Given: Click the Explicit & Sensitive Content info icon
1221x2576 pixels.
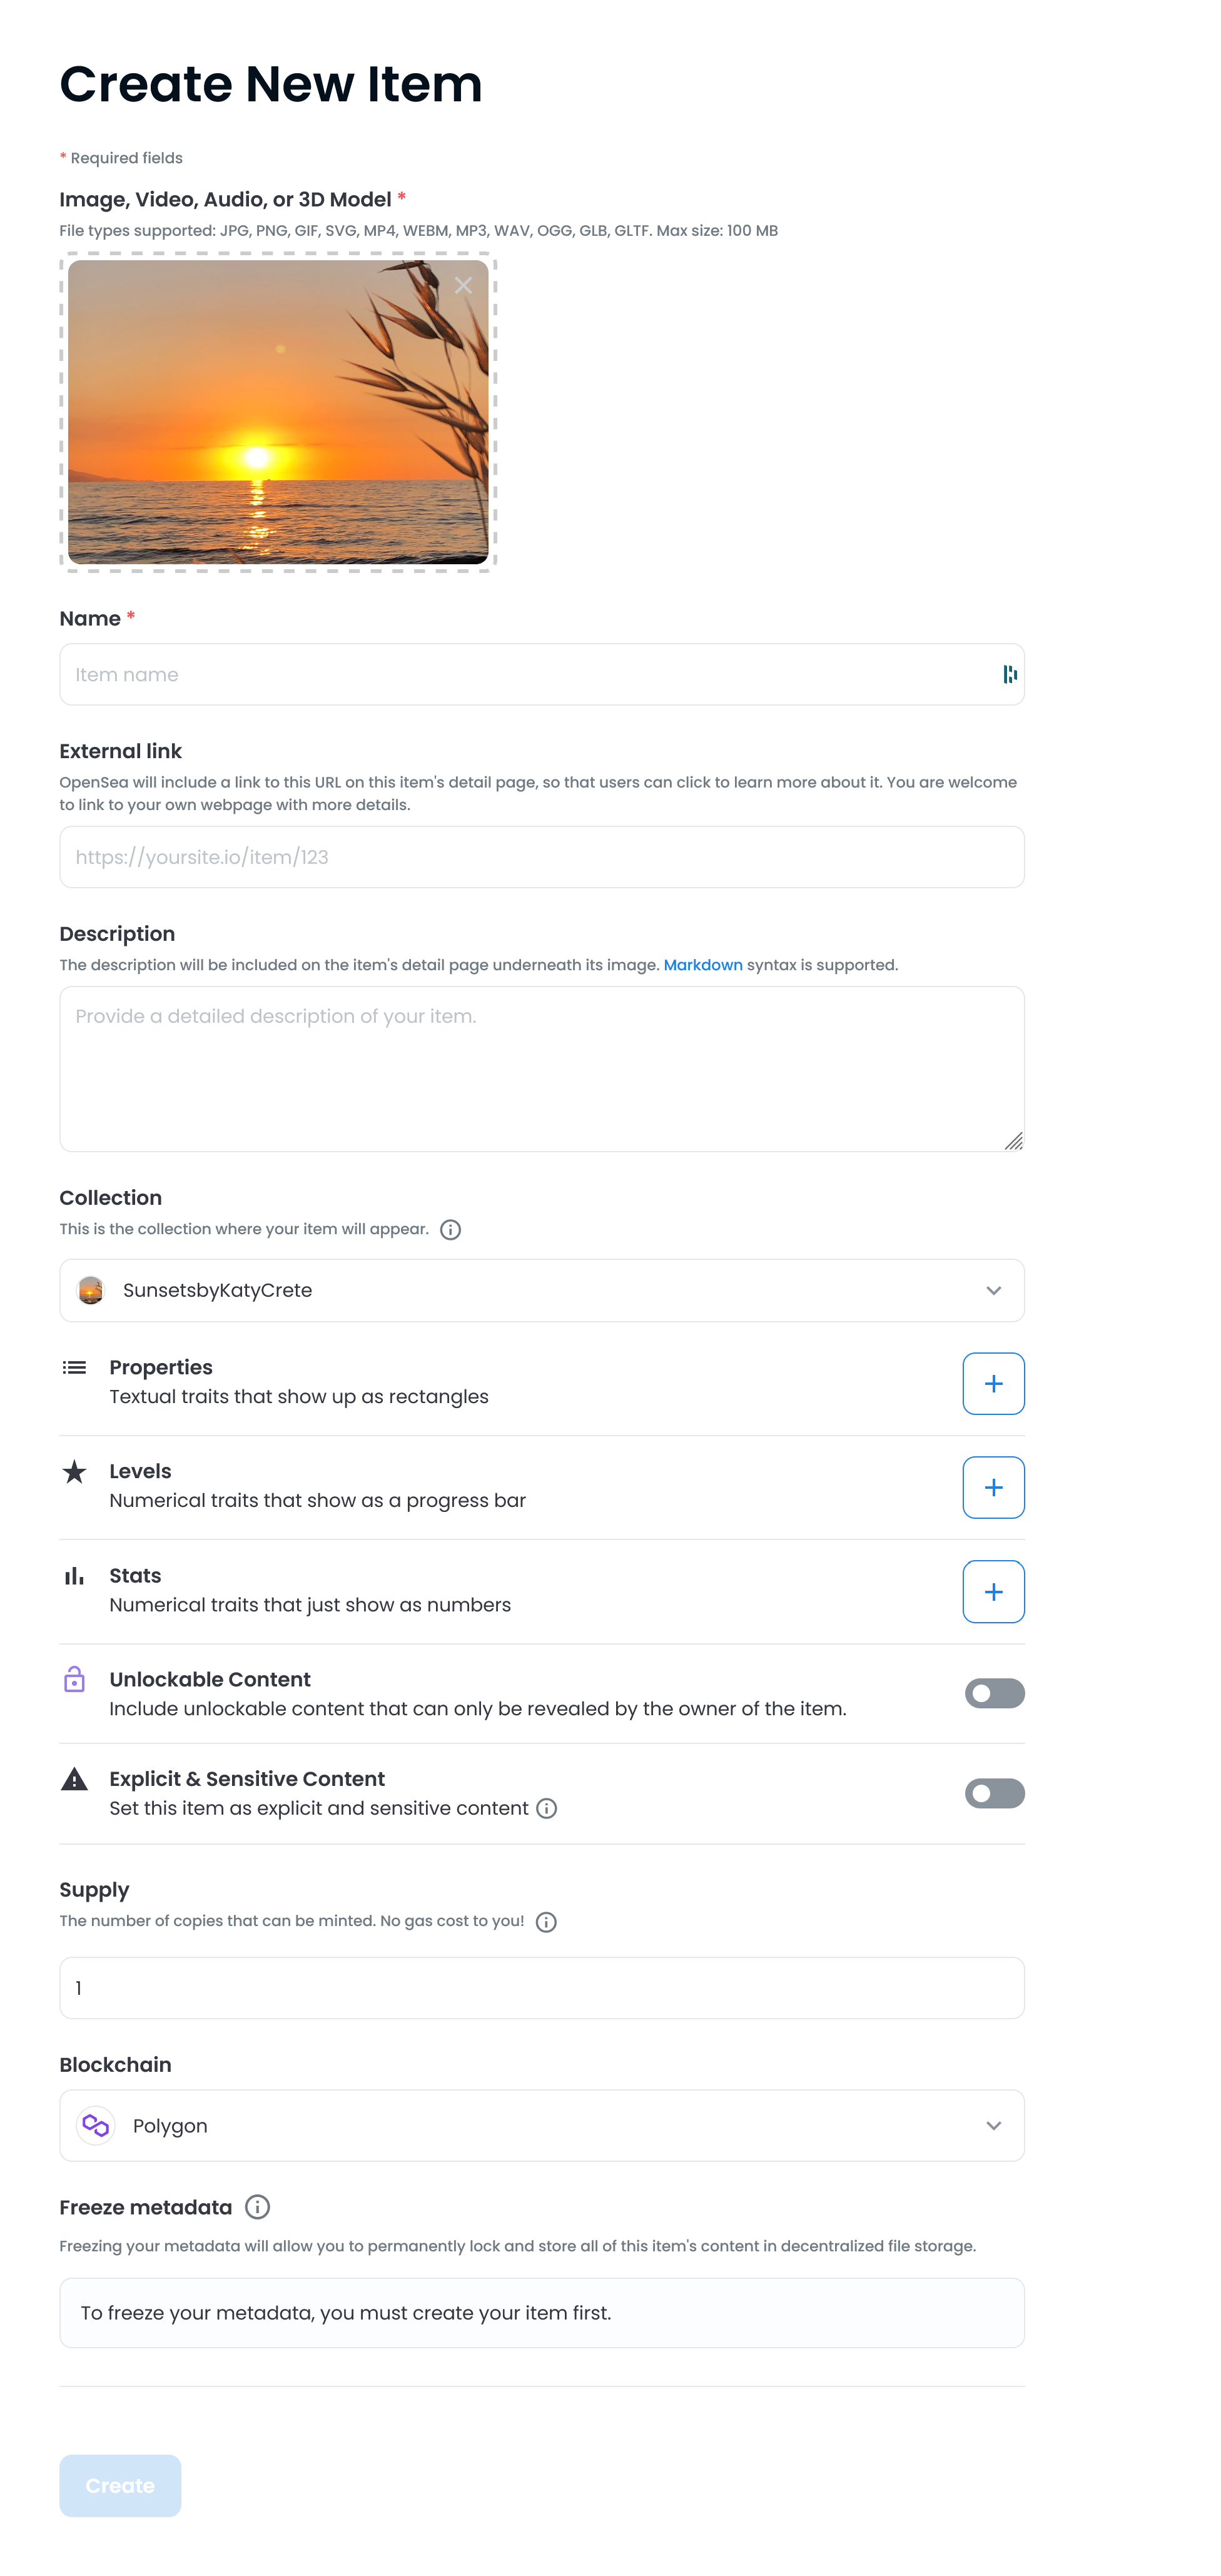Looking at the screenshot, I should 546,1808.
